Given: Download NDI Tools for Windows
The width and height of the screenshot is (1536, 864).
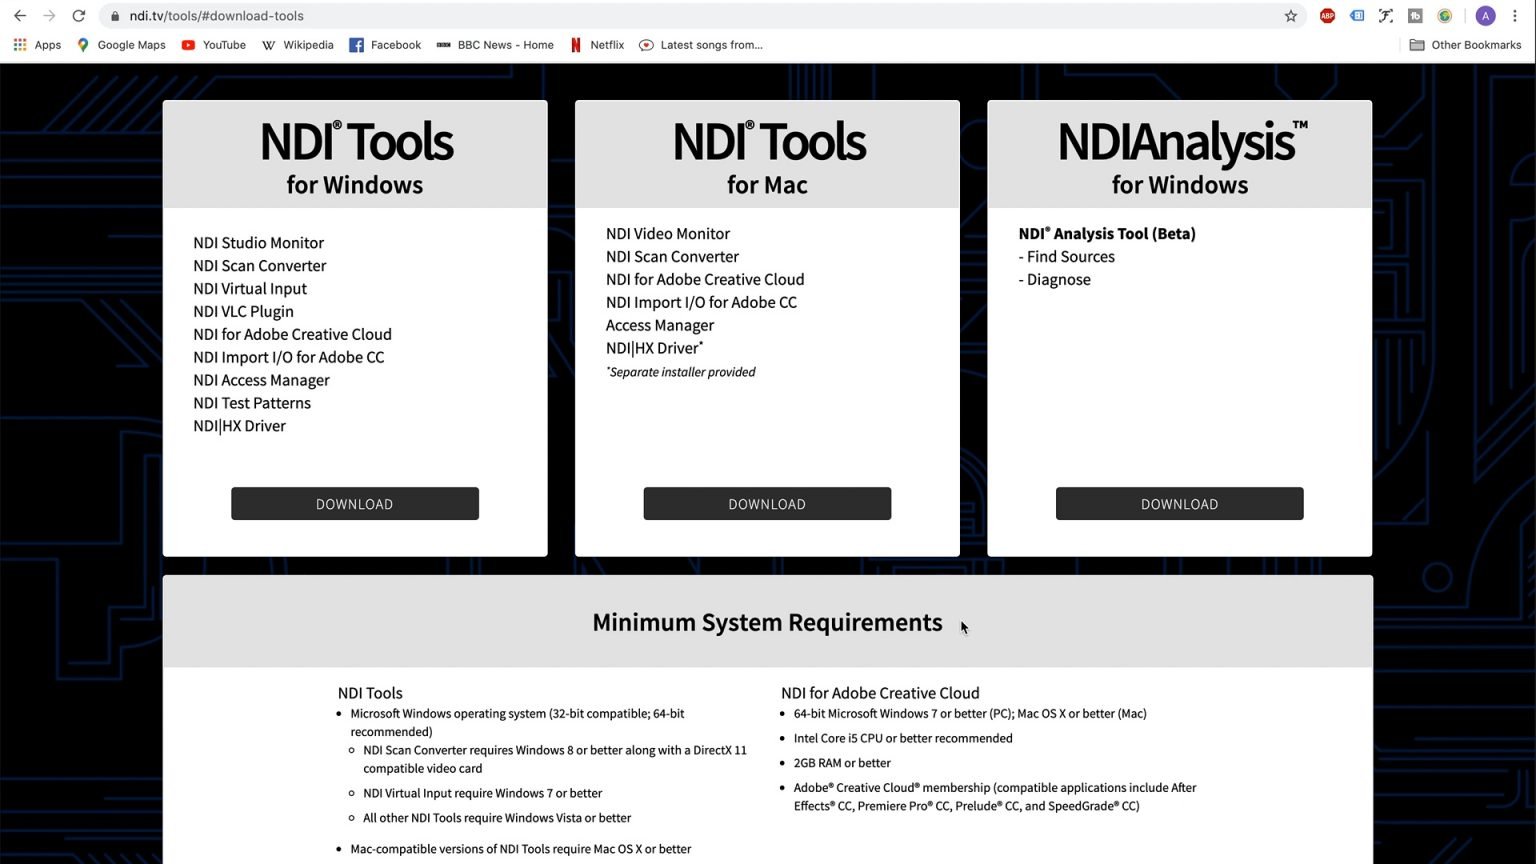Looking at the screenshot, I should click(354, 503).
